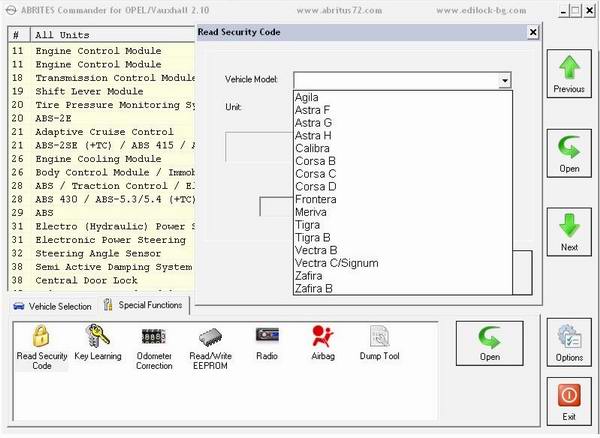
Task: Choose Agila from the model list
Action: tap(403, 97)
